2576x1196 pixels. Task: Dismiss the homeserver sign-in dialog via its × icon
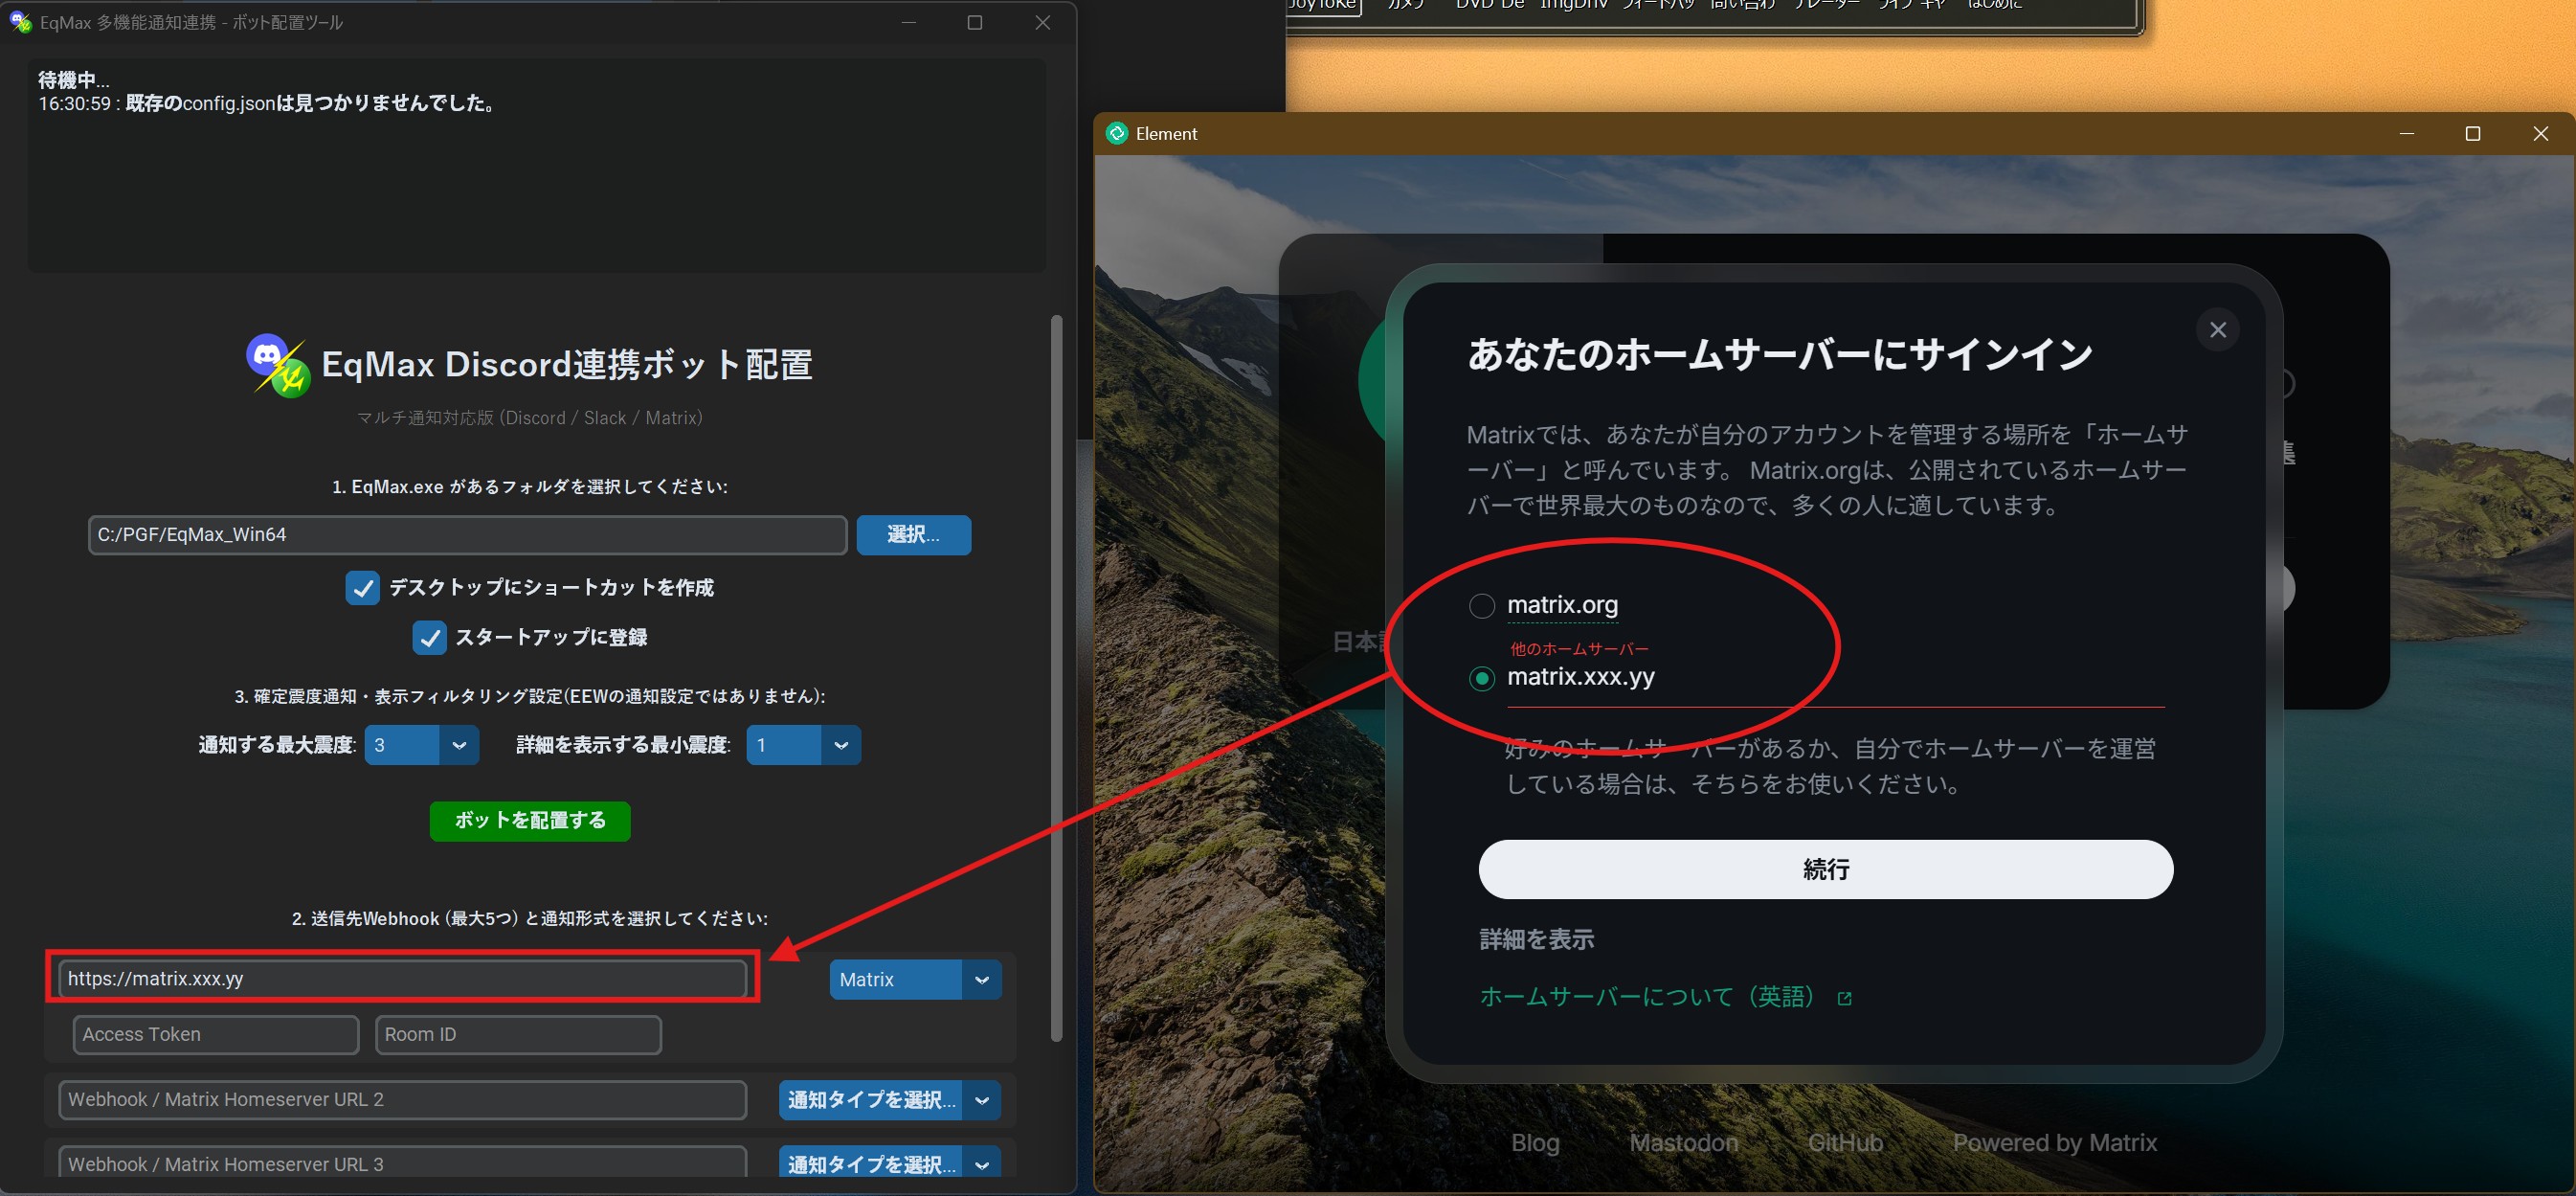(x=2219, y=330)
